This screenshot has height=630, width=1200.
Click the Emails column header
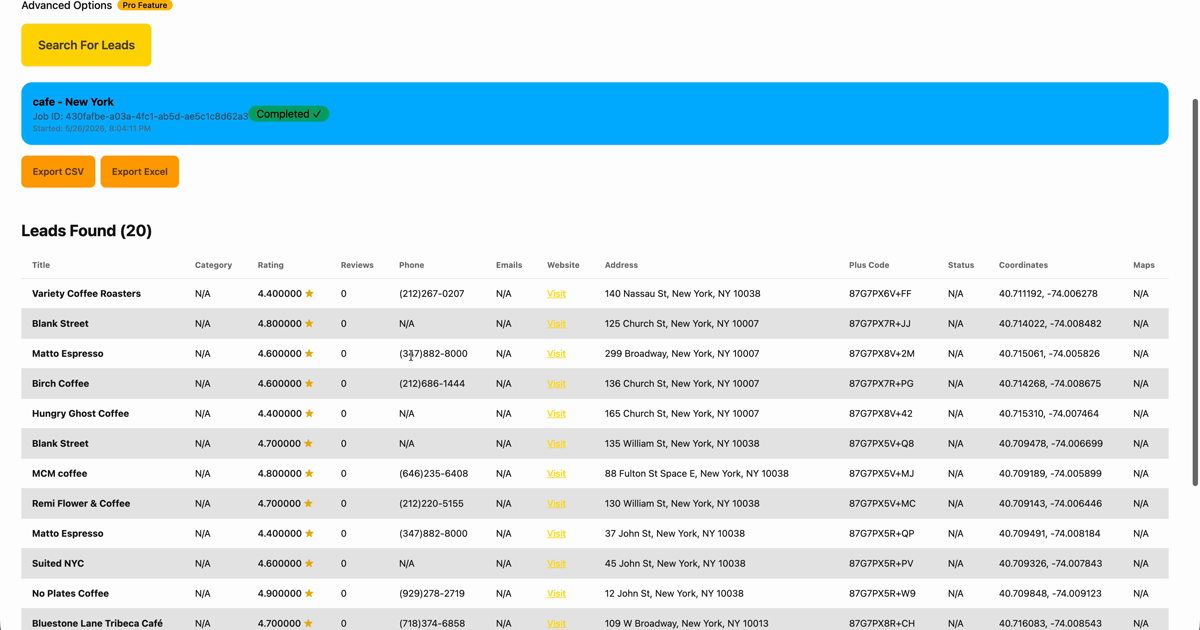(x=509, y=265)
